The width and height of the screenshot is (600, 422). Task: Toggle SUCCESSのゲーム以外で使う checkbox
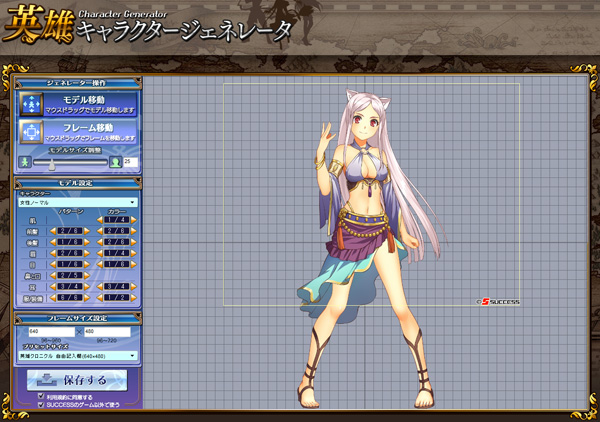41,404
